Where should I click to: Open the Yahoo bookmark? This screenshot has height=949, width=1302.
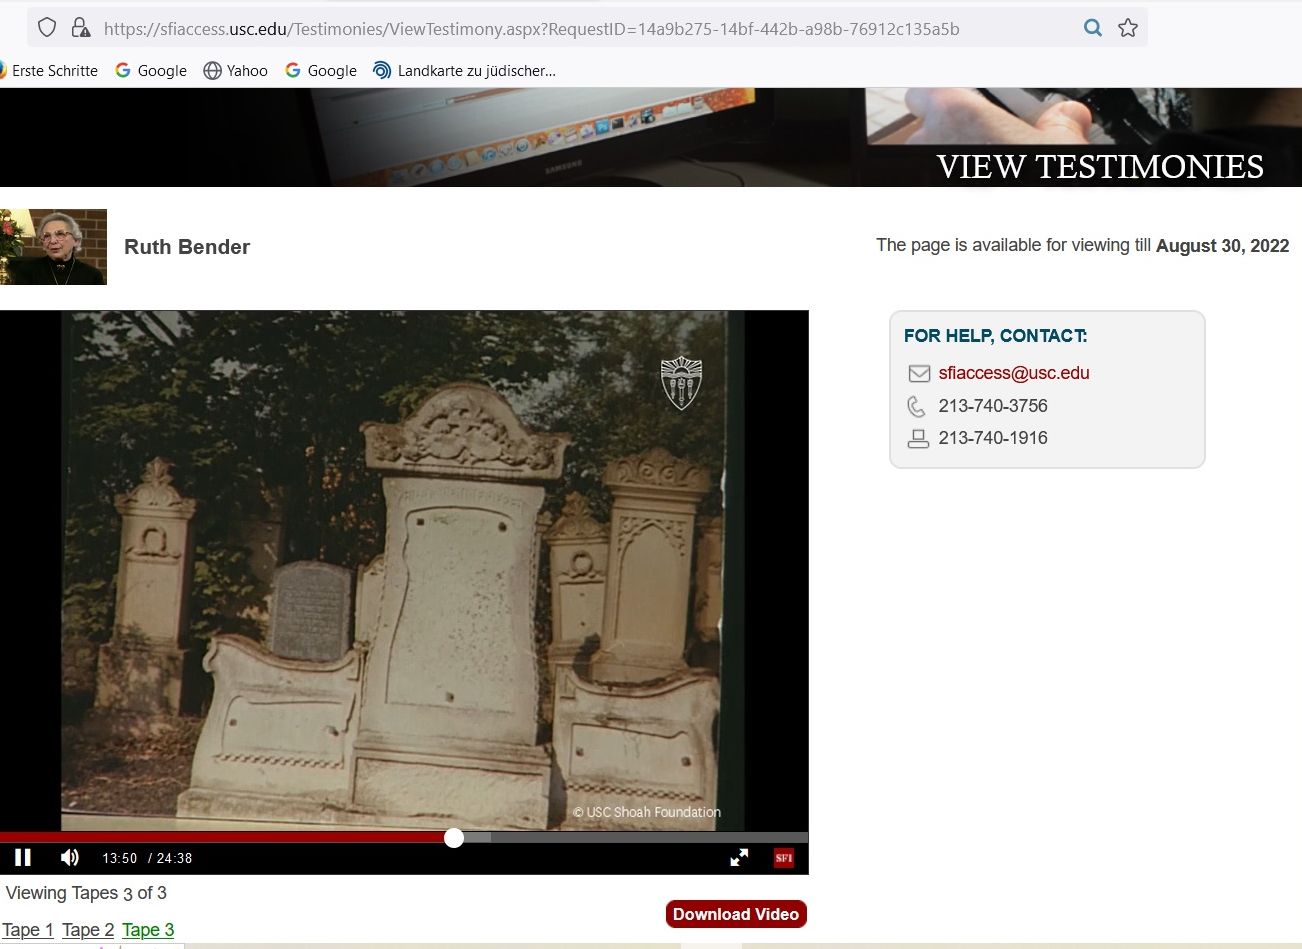pyautogui.click(x=236, y=70)
